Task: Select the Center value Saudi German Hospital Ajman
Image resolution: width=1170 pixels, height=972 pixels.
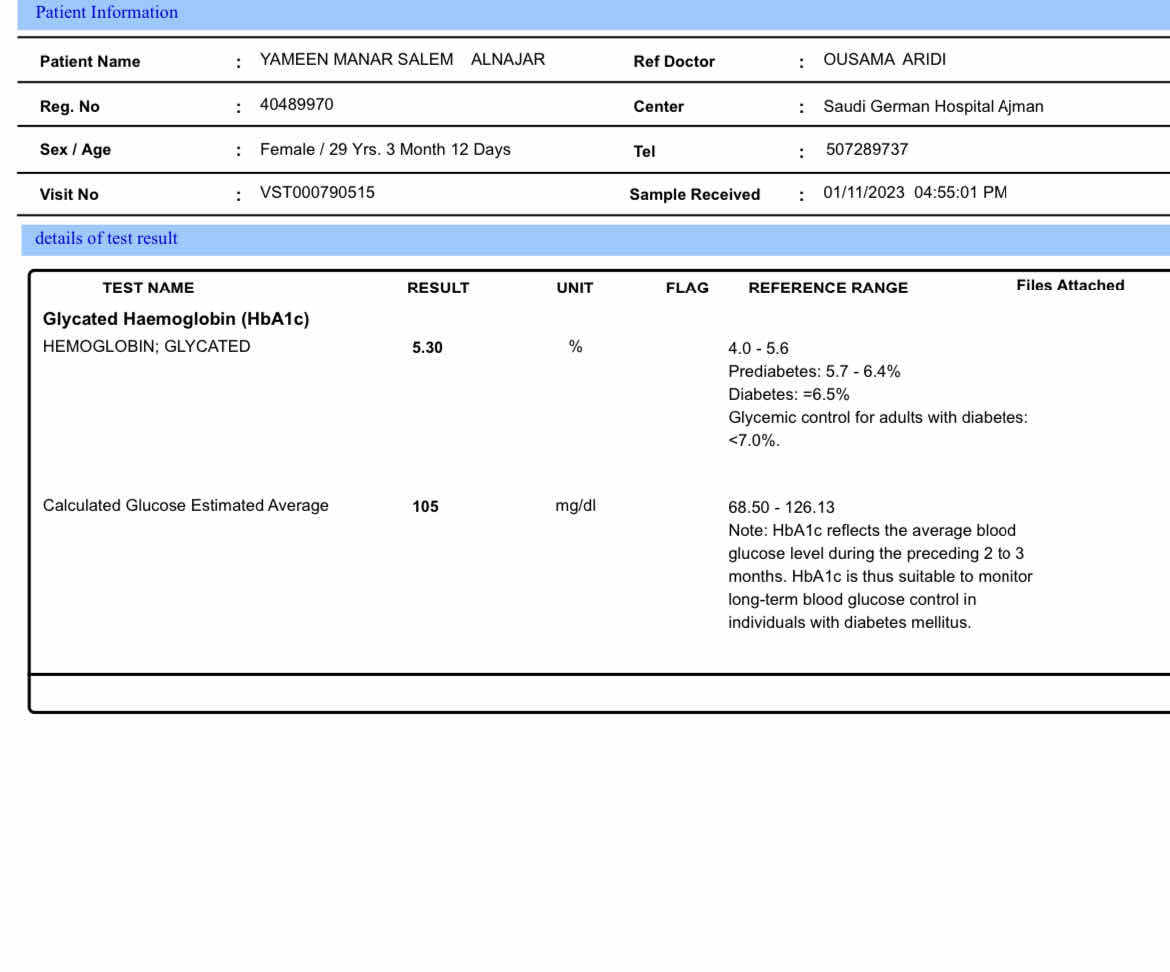Action: [x=933, y=107]
